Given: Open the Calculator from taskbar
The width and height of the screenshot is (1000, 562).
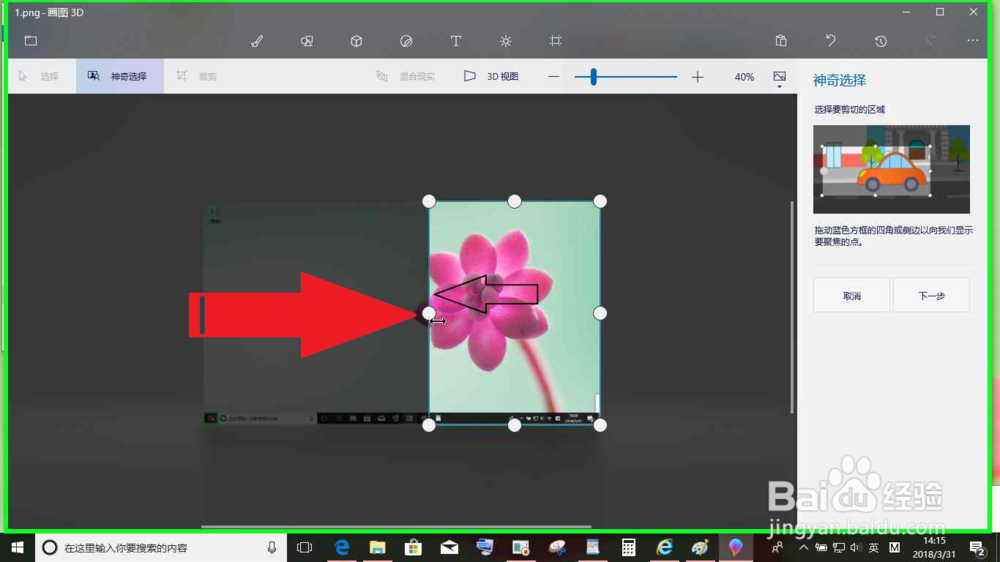Looking at the screenshot, I should [x=629, y=547].
